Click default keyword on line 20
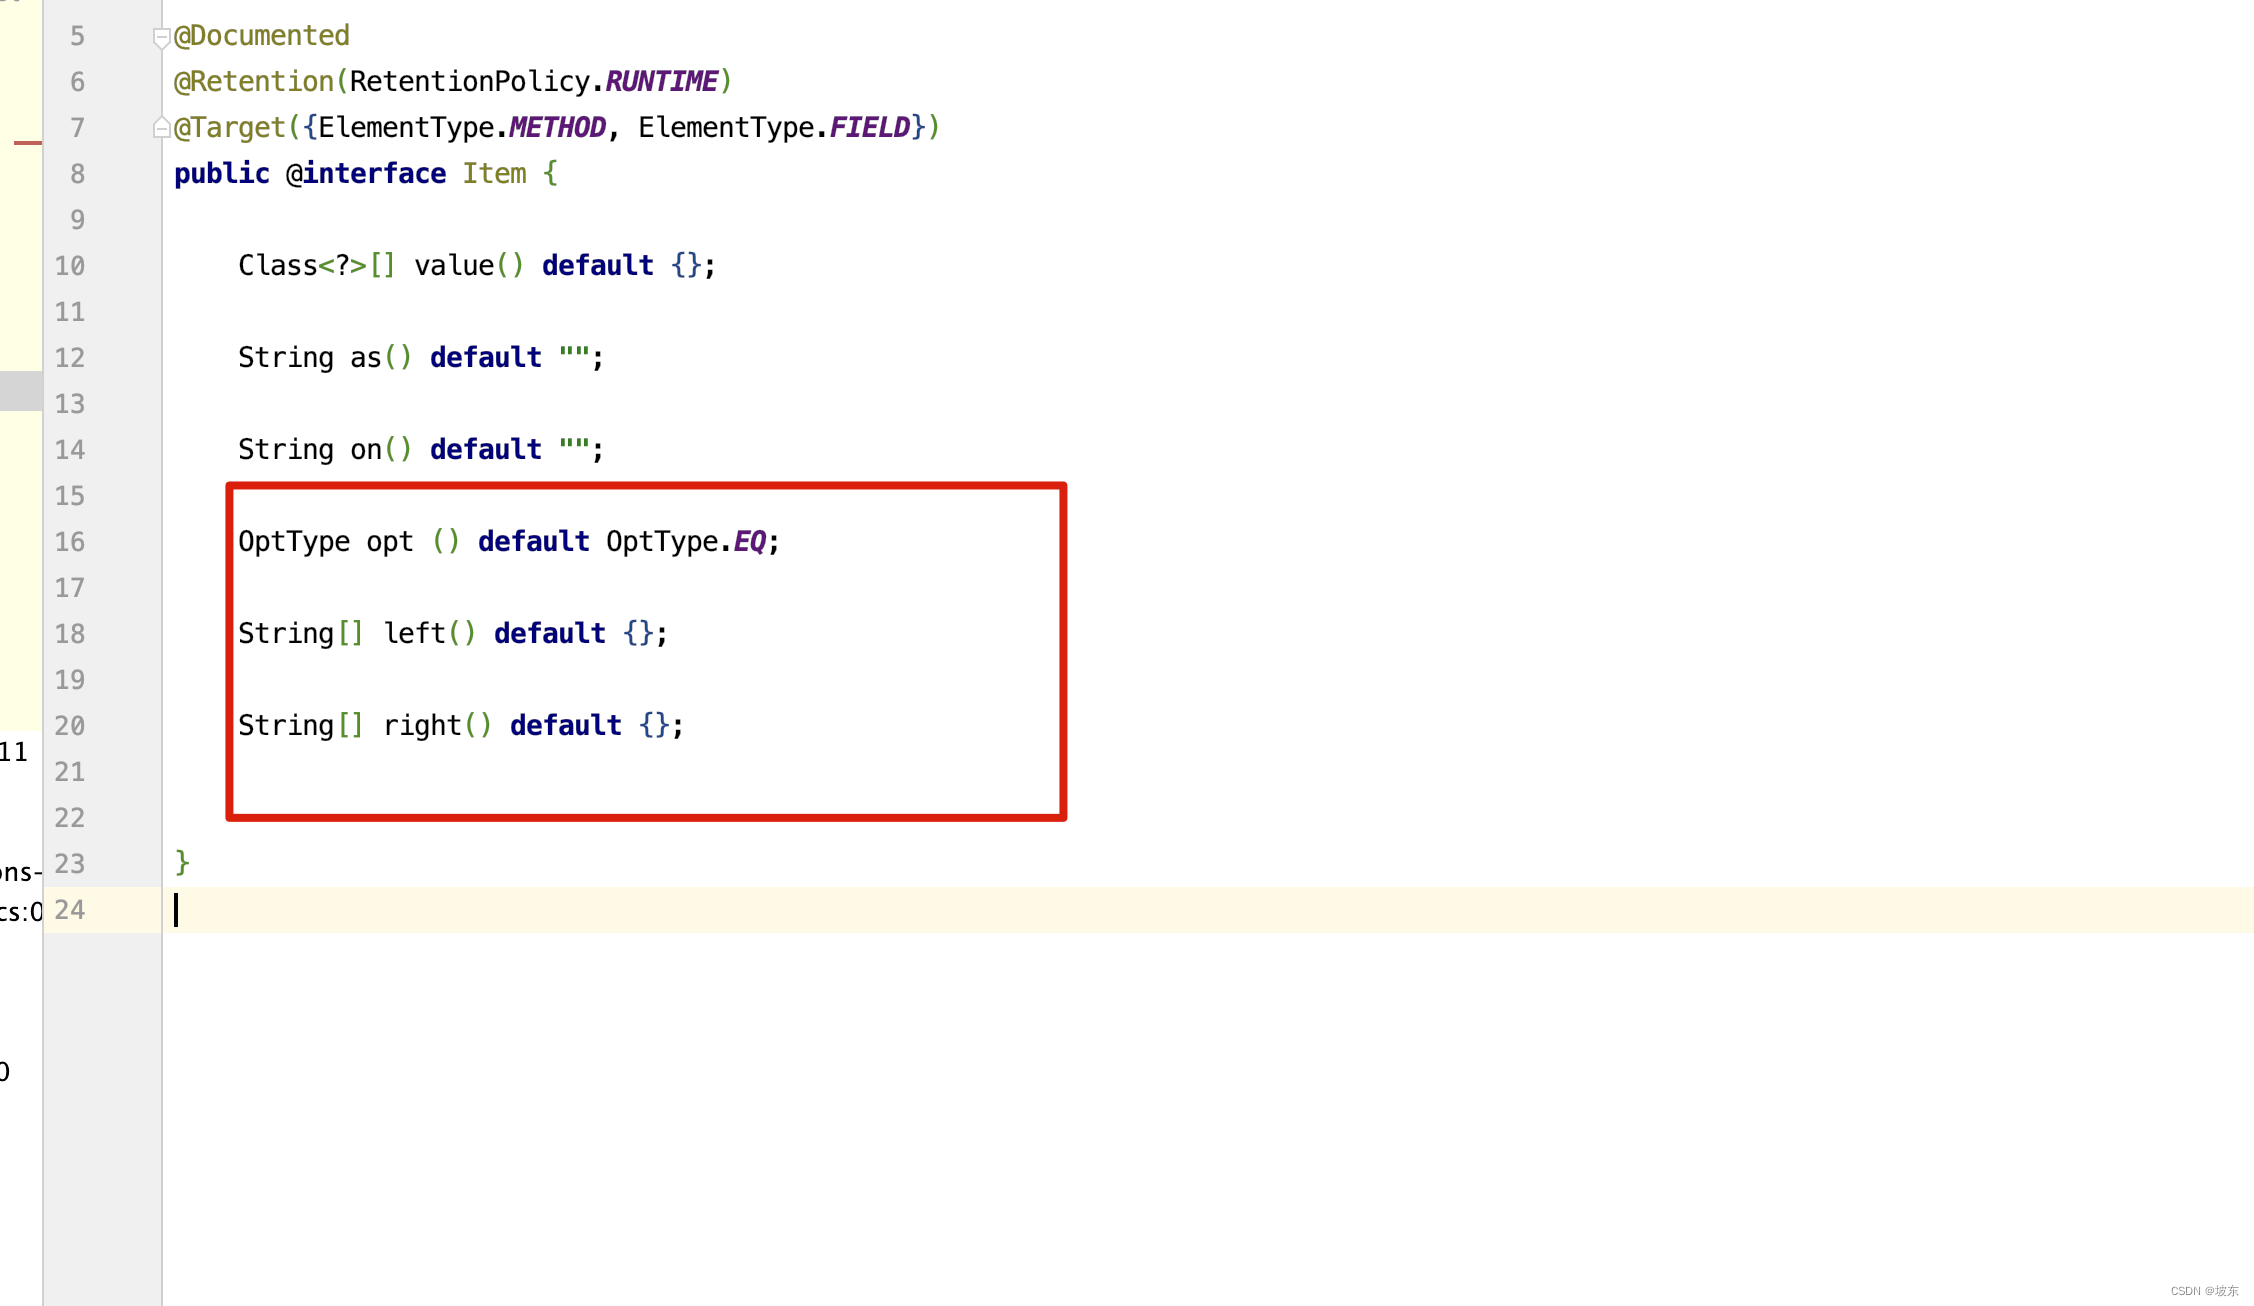The width and height of the screenshot is (2254, 1306). coord(566,726)
